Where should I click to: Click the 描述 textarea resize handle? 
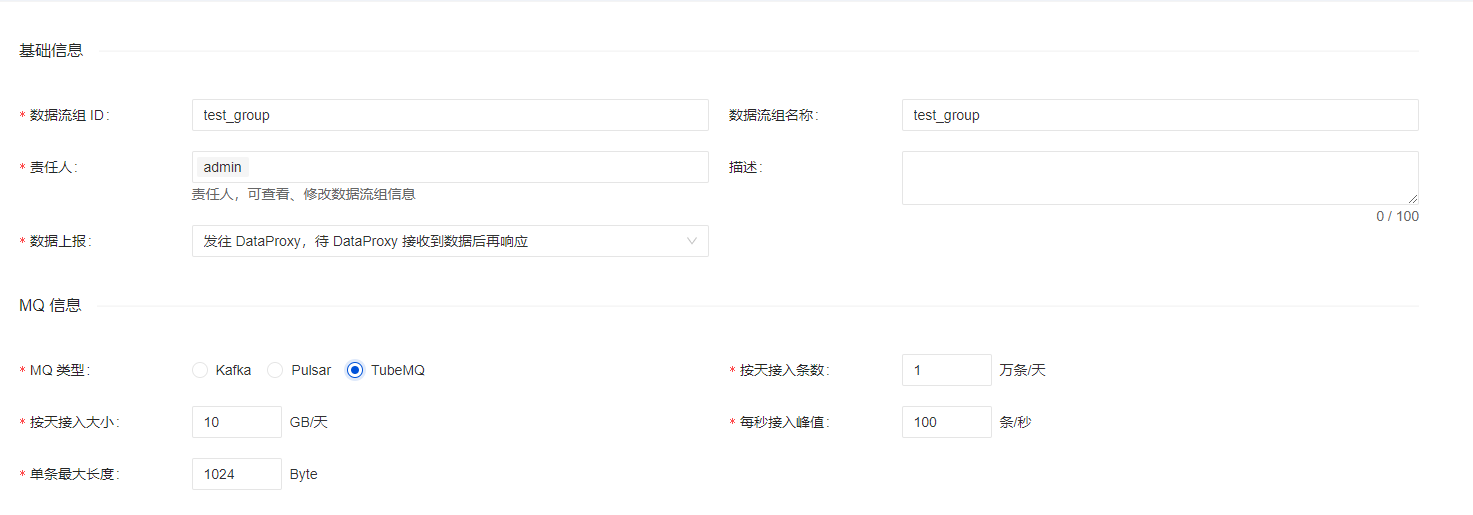click(1412, 199)
